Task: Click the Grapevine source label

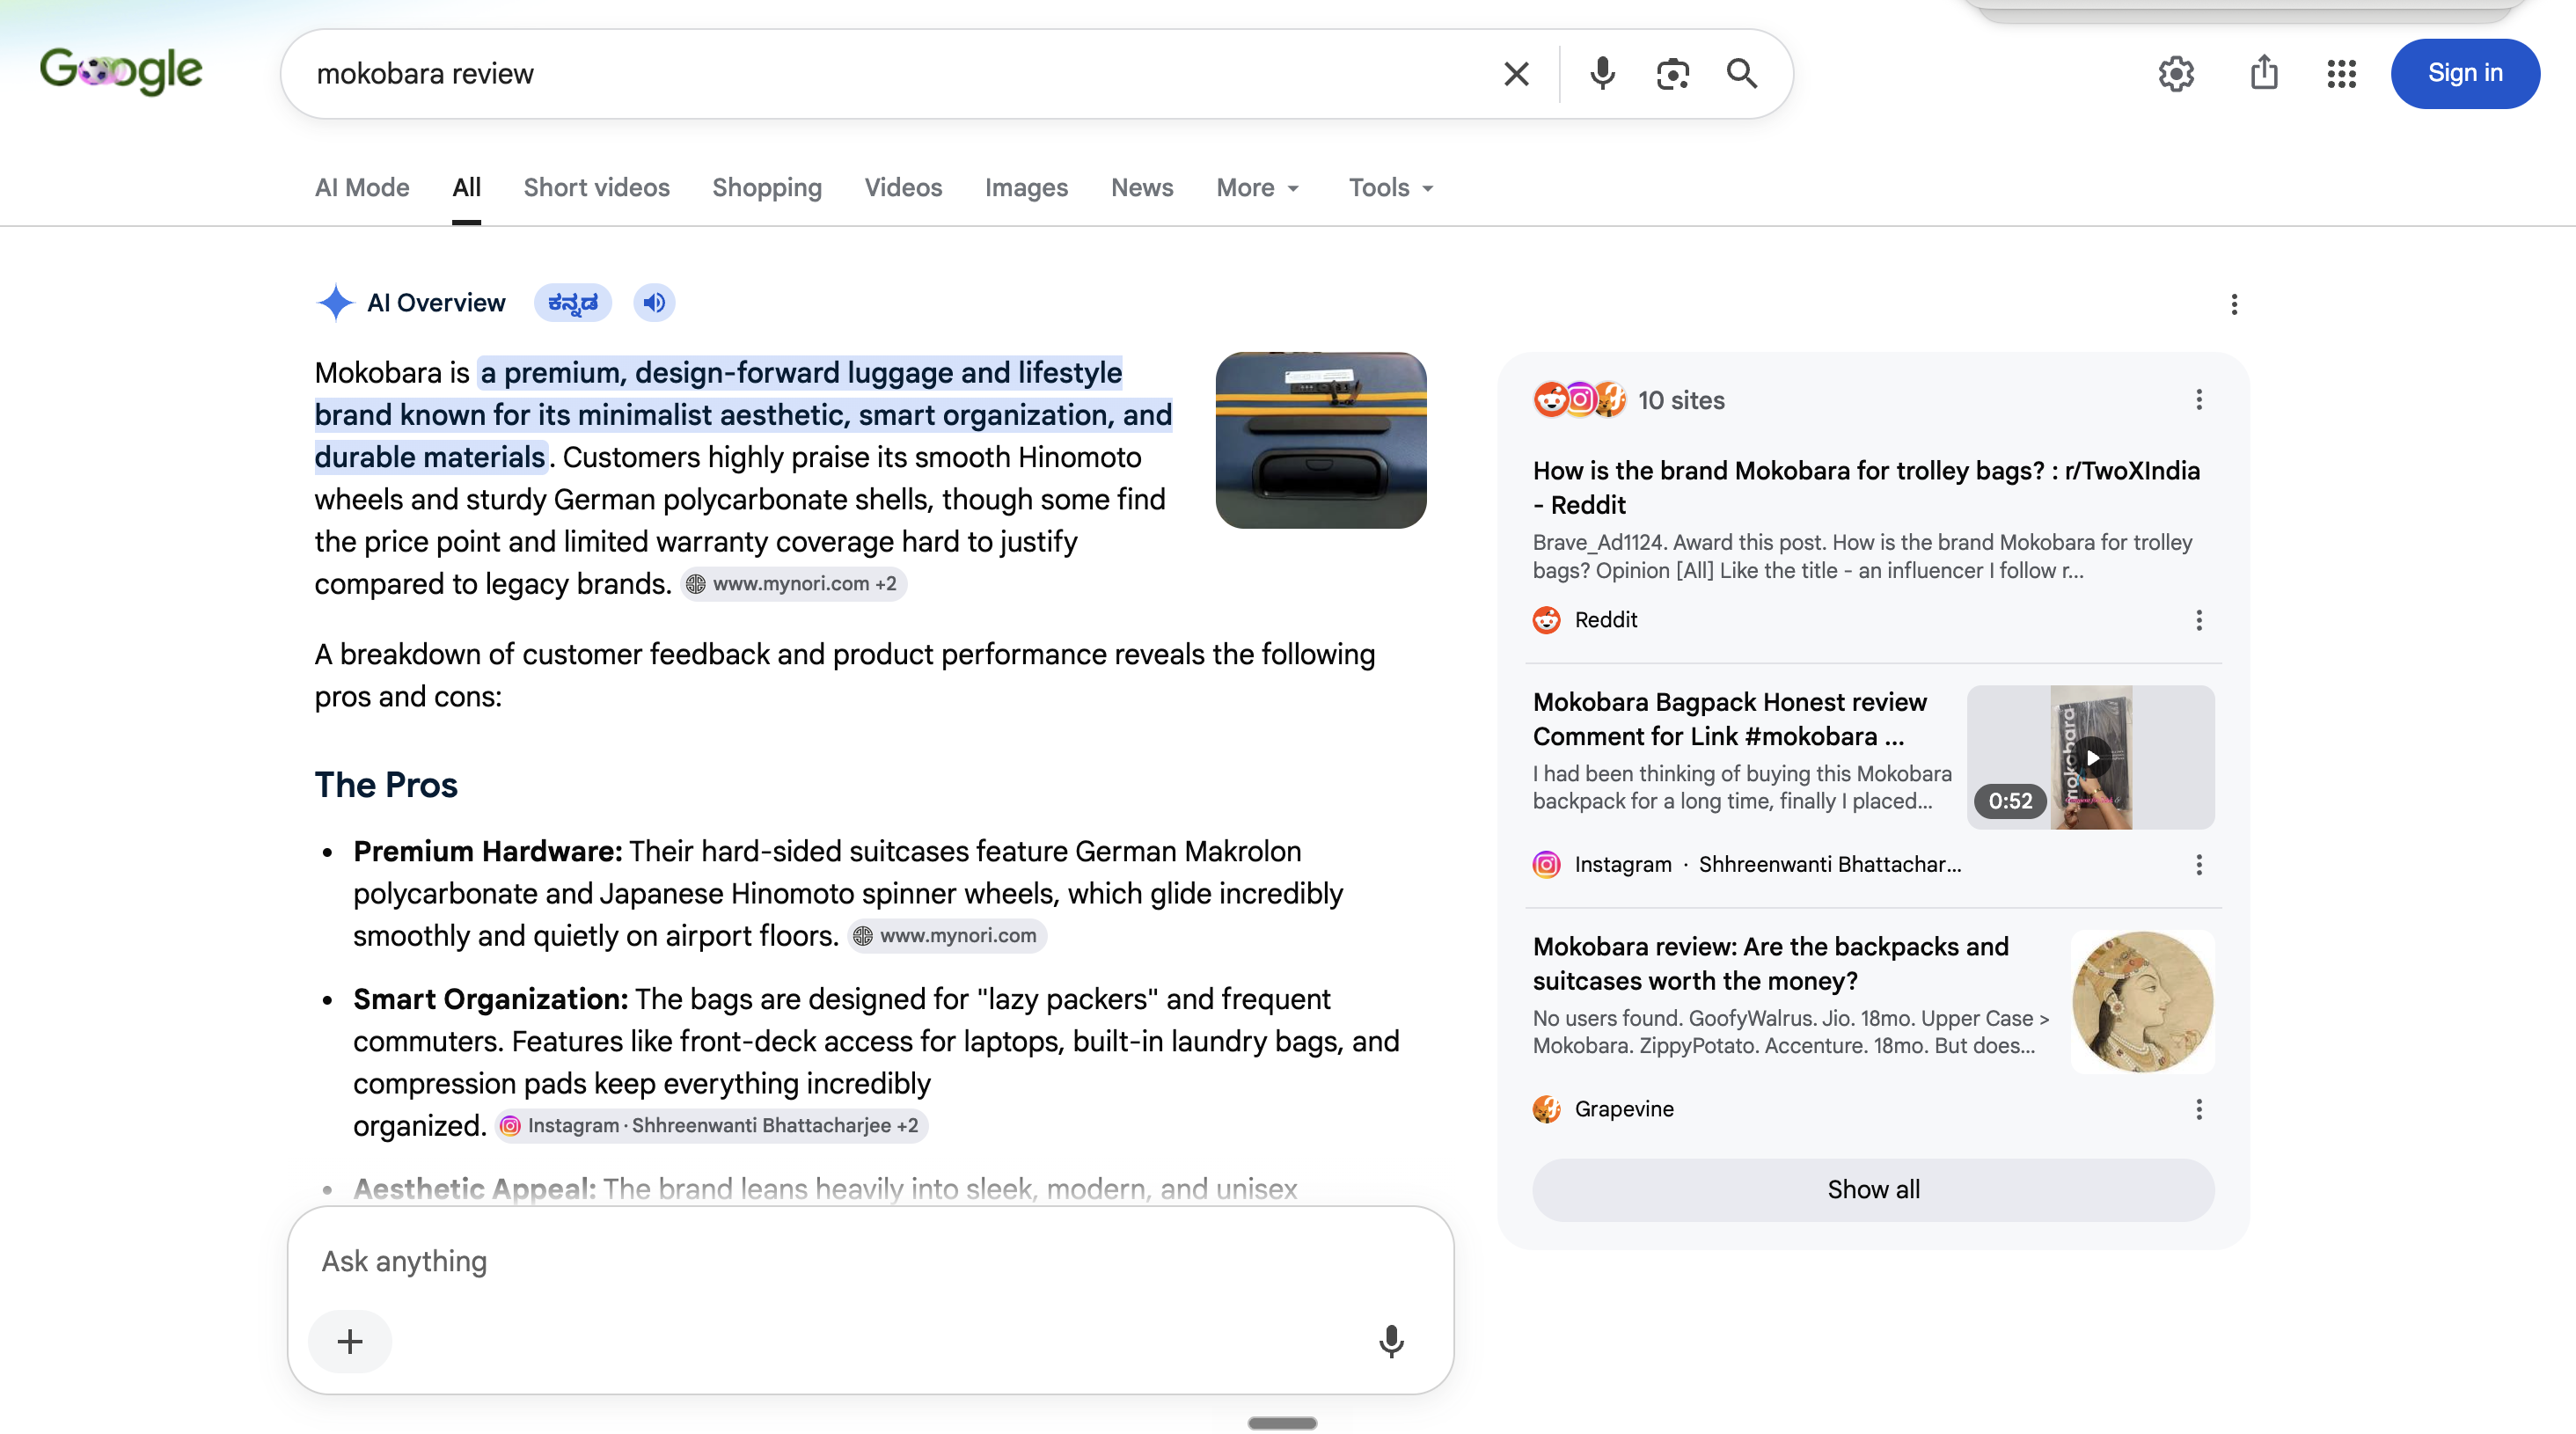Action: [1624, 1109]
